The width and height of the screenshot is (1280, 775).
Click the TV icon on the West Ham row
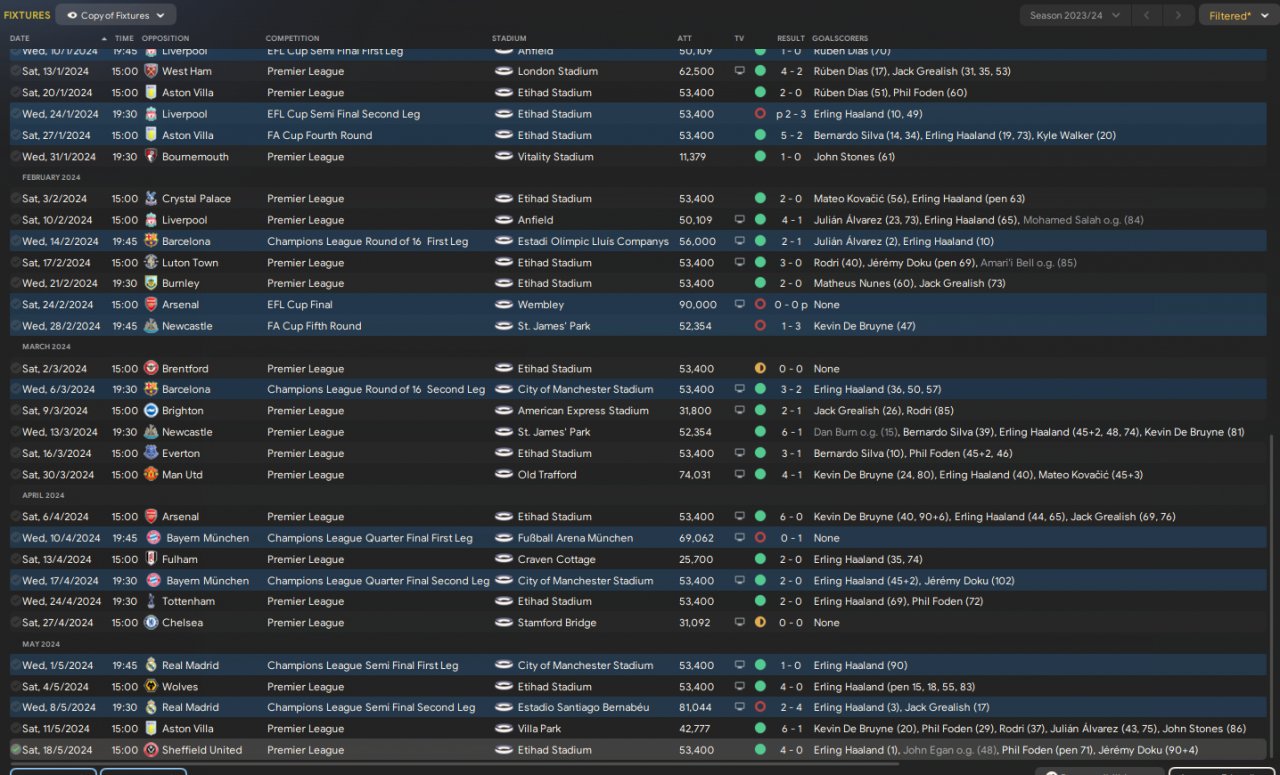tap(739, 71)
